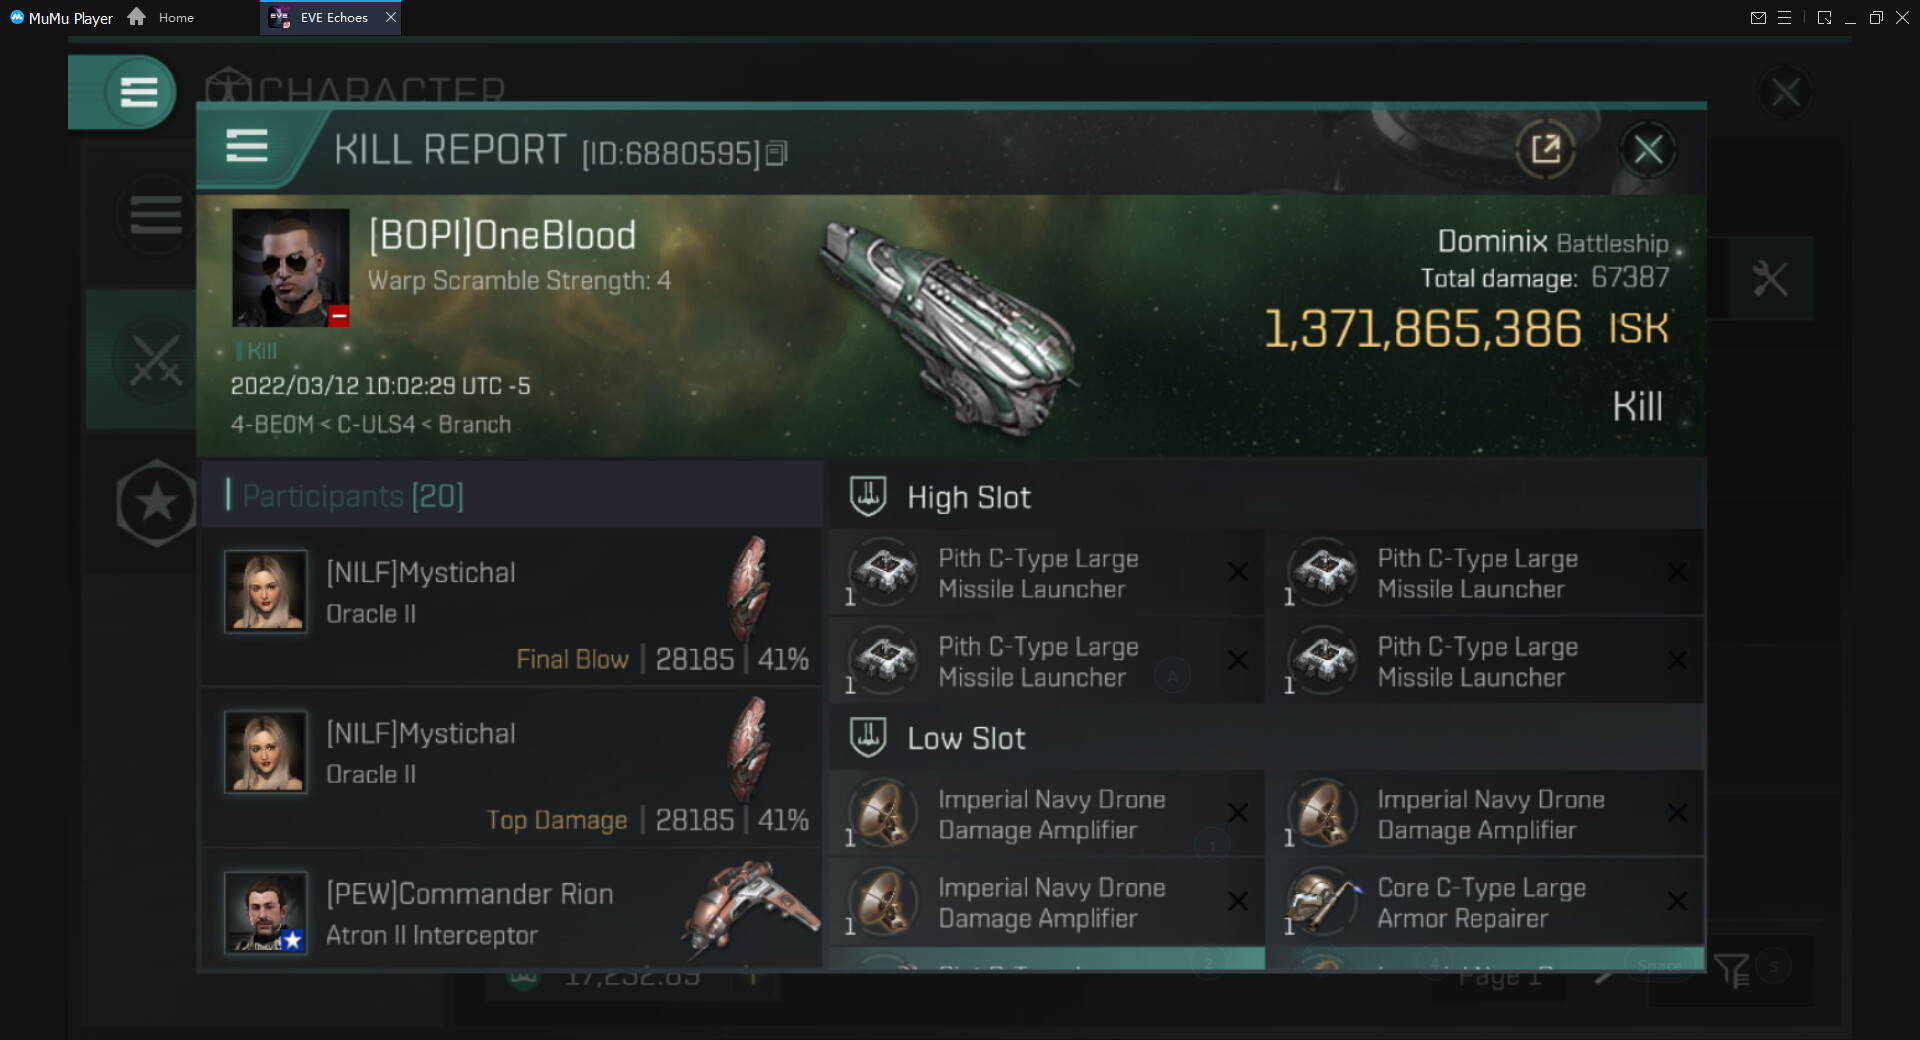Open the 4-BEOM system location link

tap(271, 424)
